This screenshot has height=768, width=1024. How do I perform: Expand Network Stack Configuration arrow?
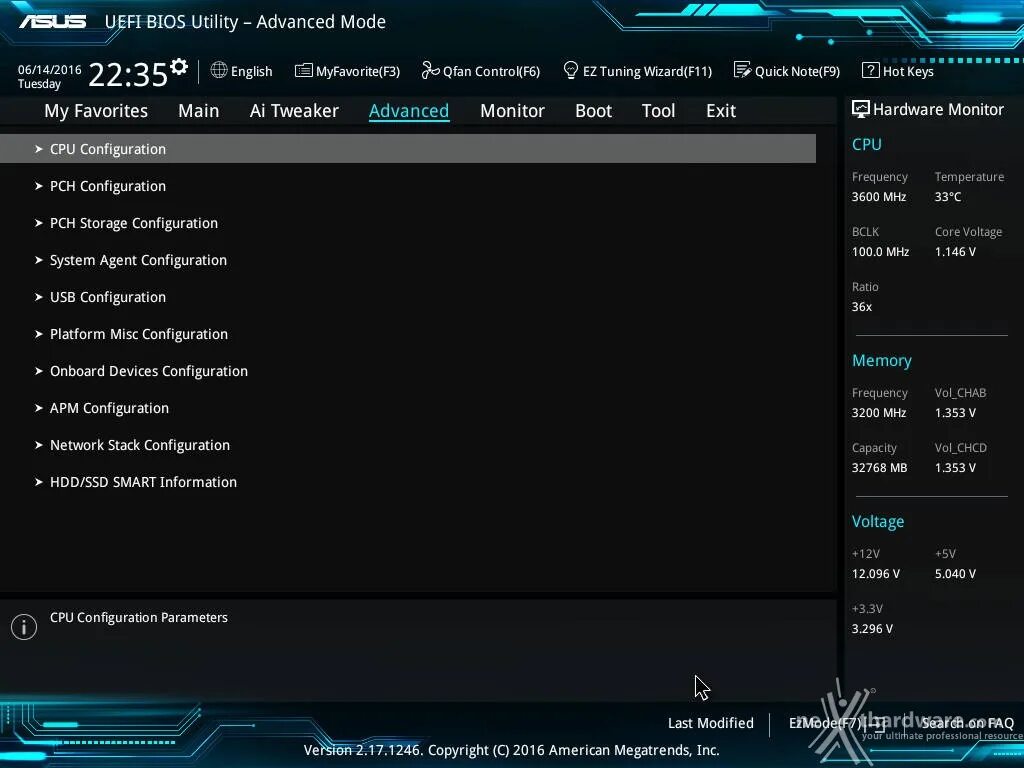pyautogui.click(x=39, y=445)
